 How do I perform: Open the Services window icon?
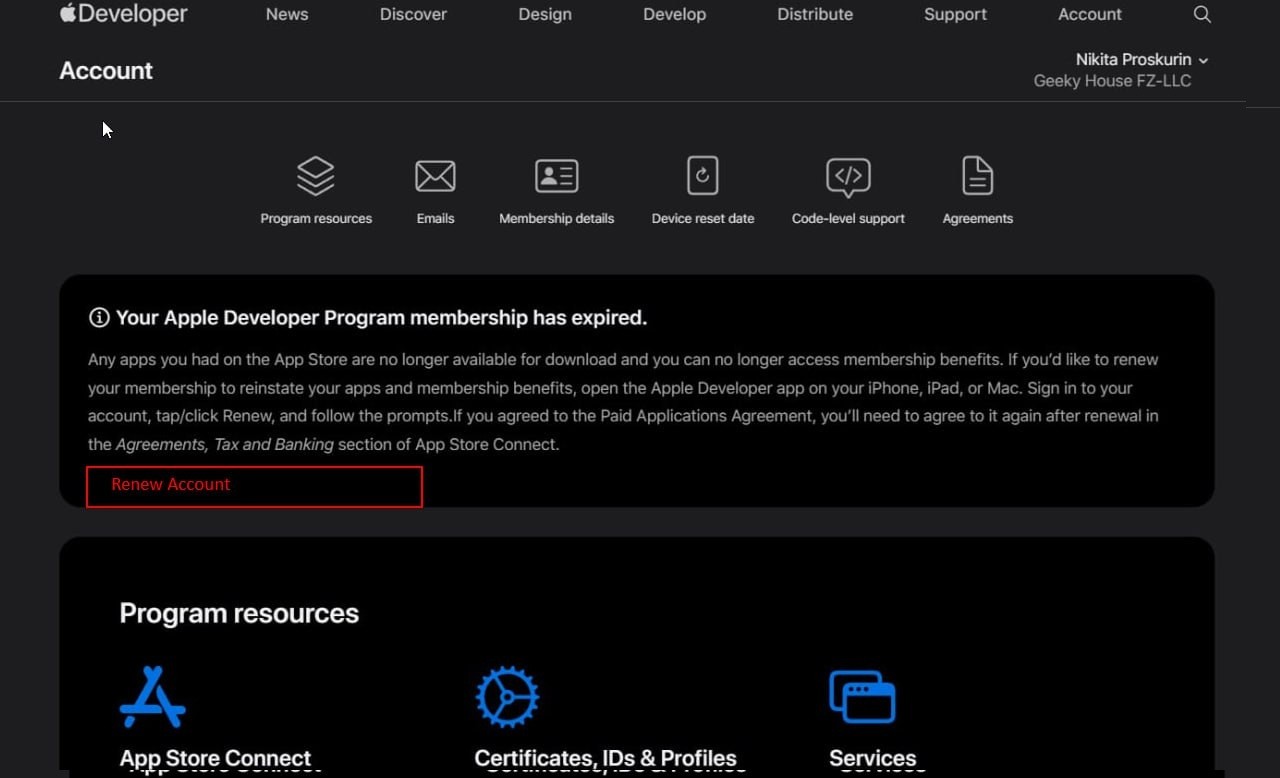click(x=862, y=697)
